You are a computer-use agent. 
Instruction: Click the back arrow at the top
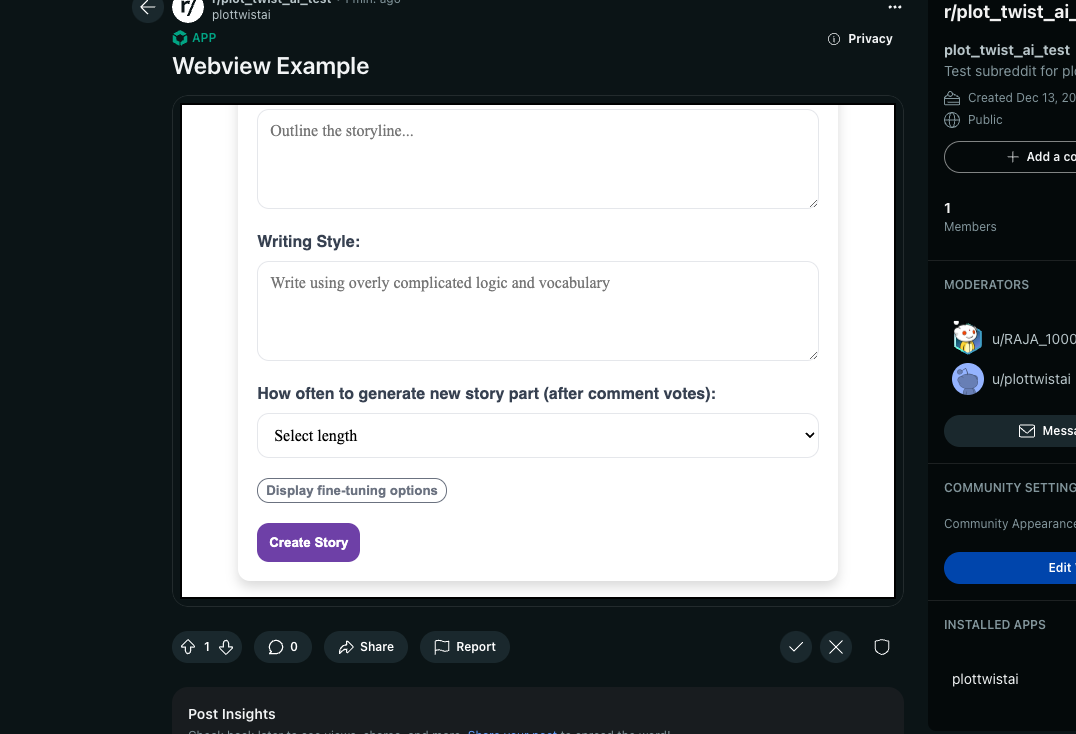coord(147,9)
